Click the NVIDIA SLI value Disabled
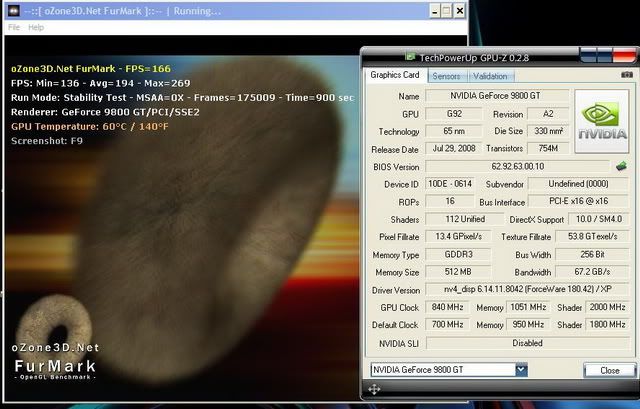 click(x=527, y=343)
